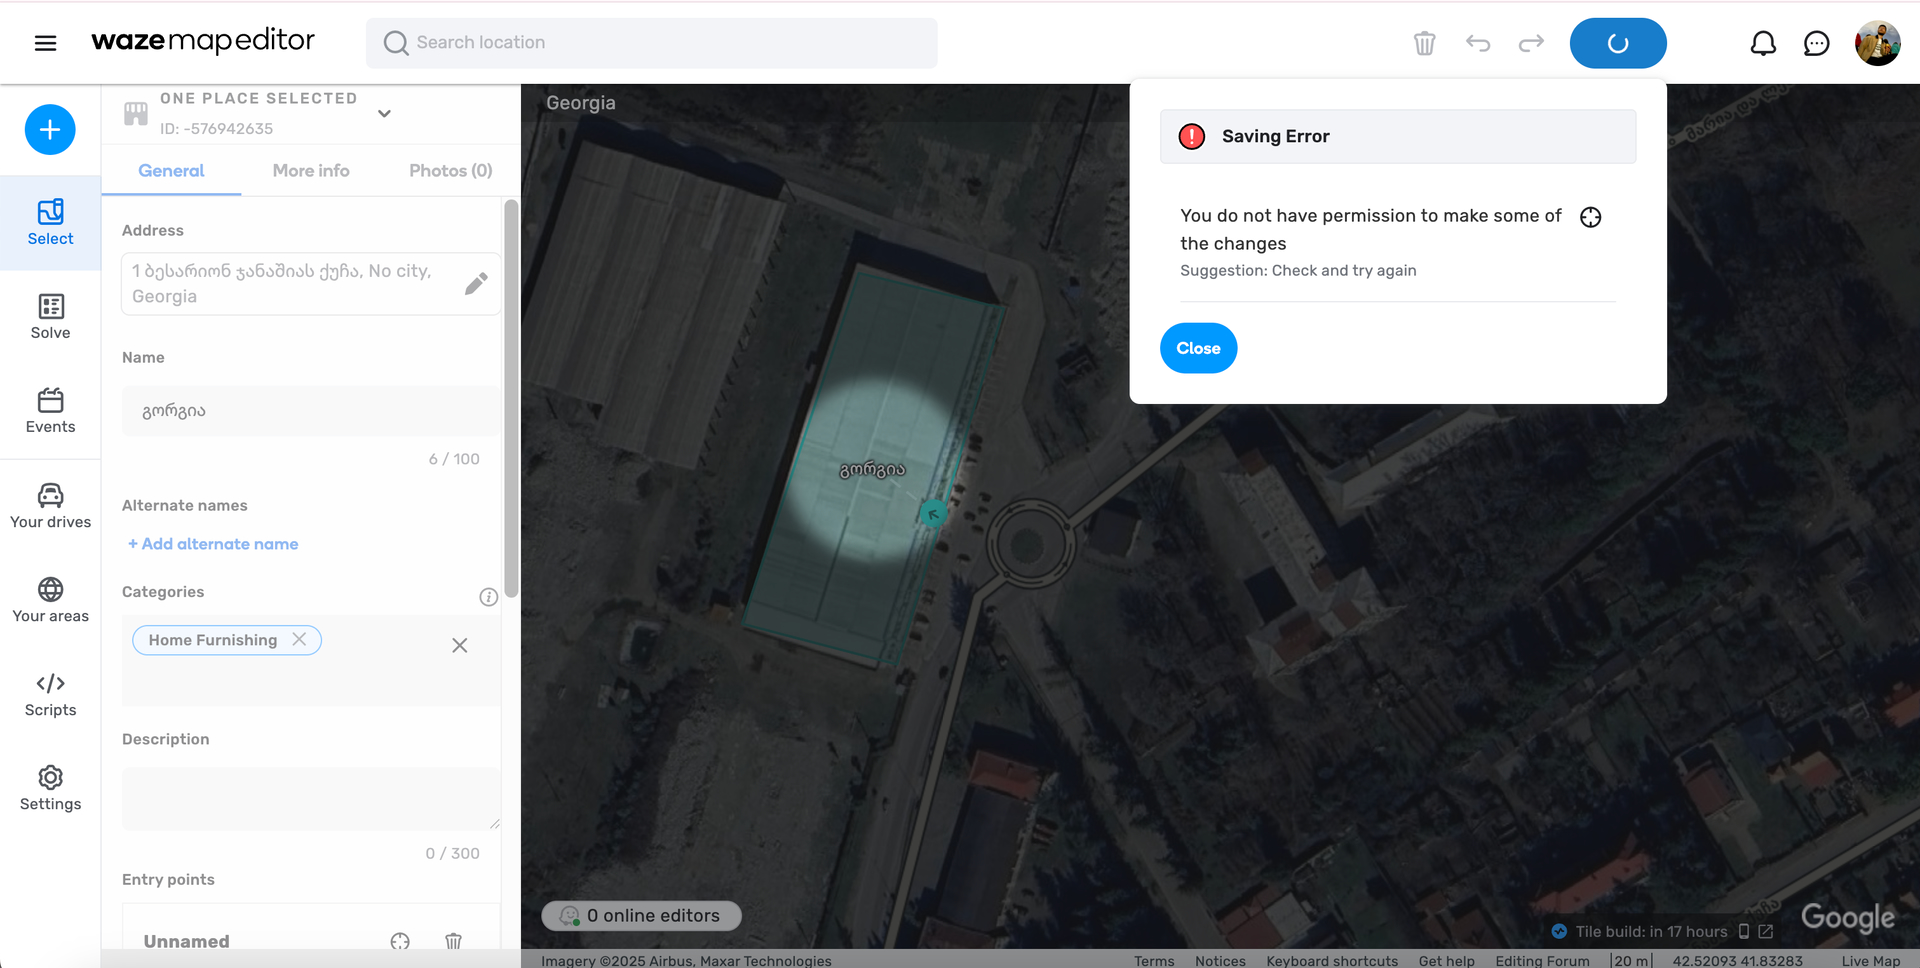Click the blue add-new plus button
Viewport: 1920px width, 968px height.
point(50,130)
